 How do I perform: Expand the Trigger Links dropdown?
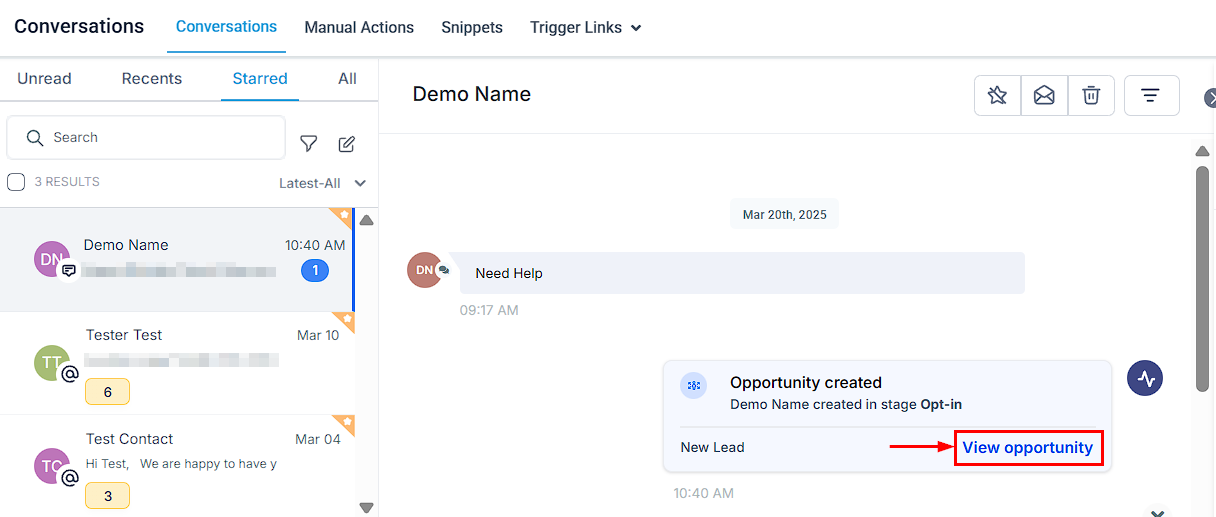tap(585, 28)
